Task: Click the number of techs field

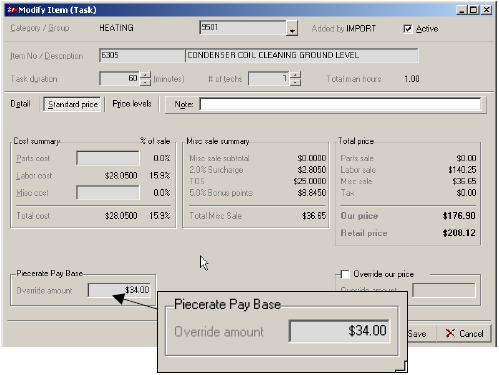Action: [269, 79]
